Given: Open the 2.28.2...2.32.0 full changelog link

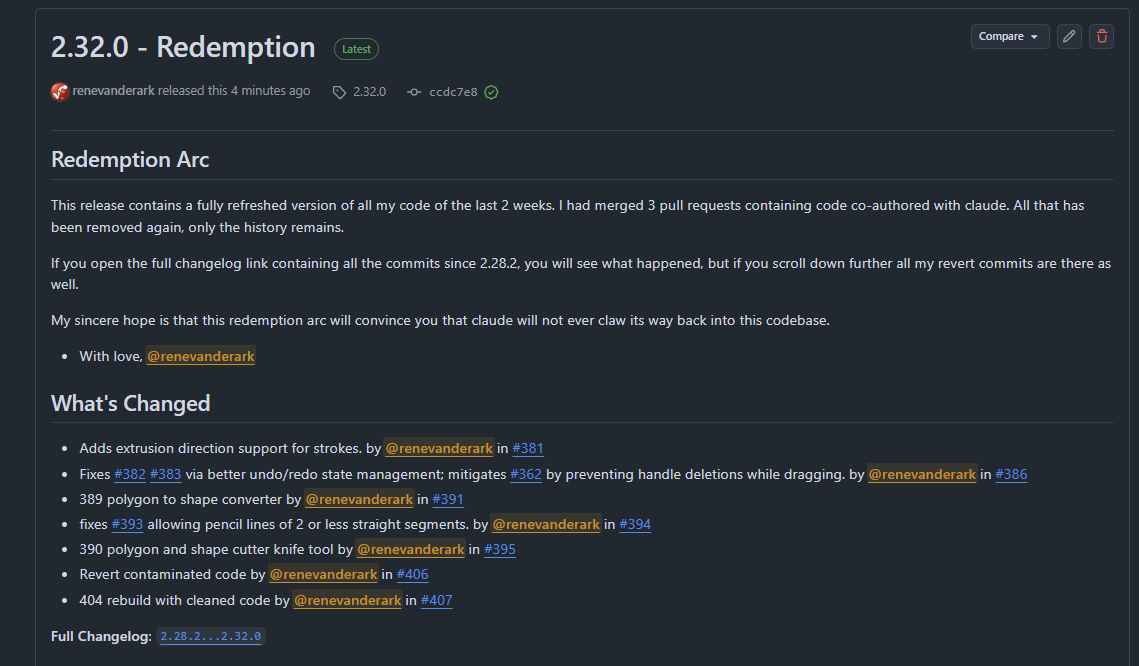Looking at the screenshot, I should [x=211, y=636].
